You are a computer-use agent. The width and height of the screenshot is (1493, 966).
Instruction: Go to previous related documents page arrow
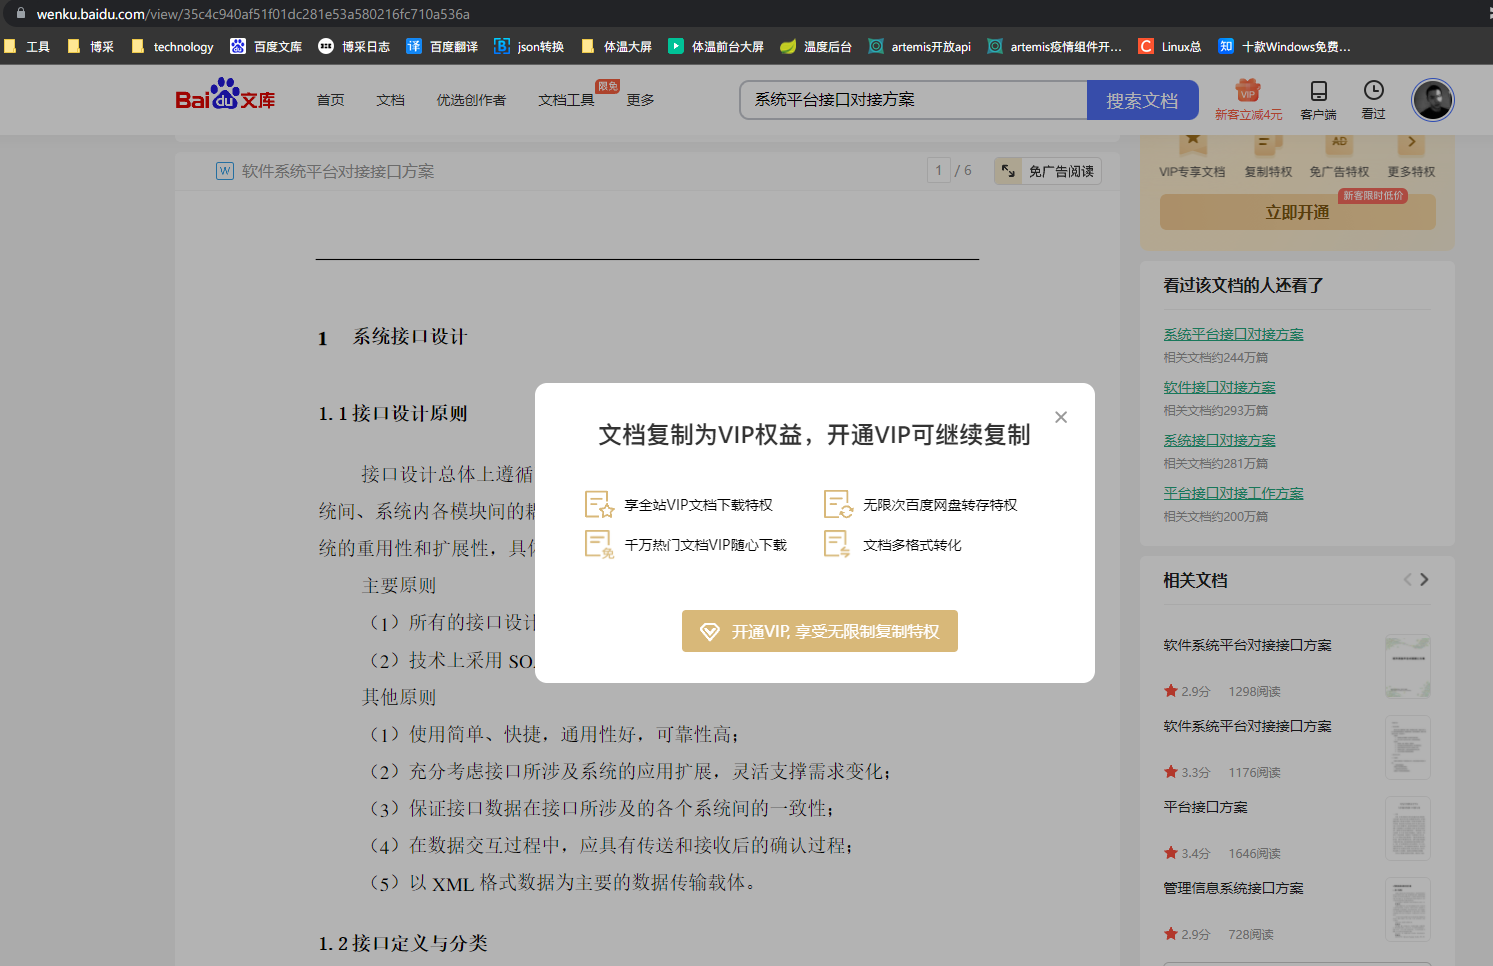click(x=1407, y=579)
